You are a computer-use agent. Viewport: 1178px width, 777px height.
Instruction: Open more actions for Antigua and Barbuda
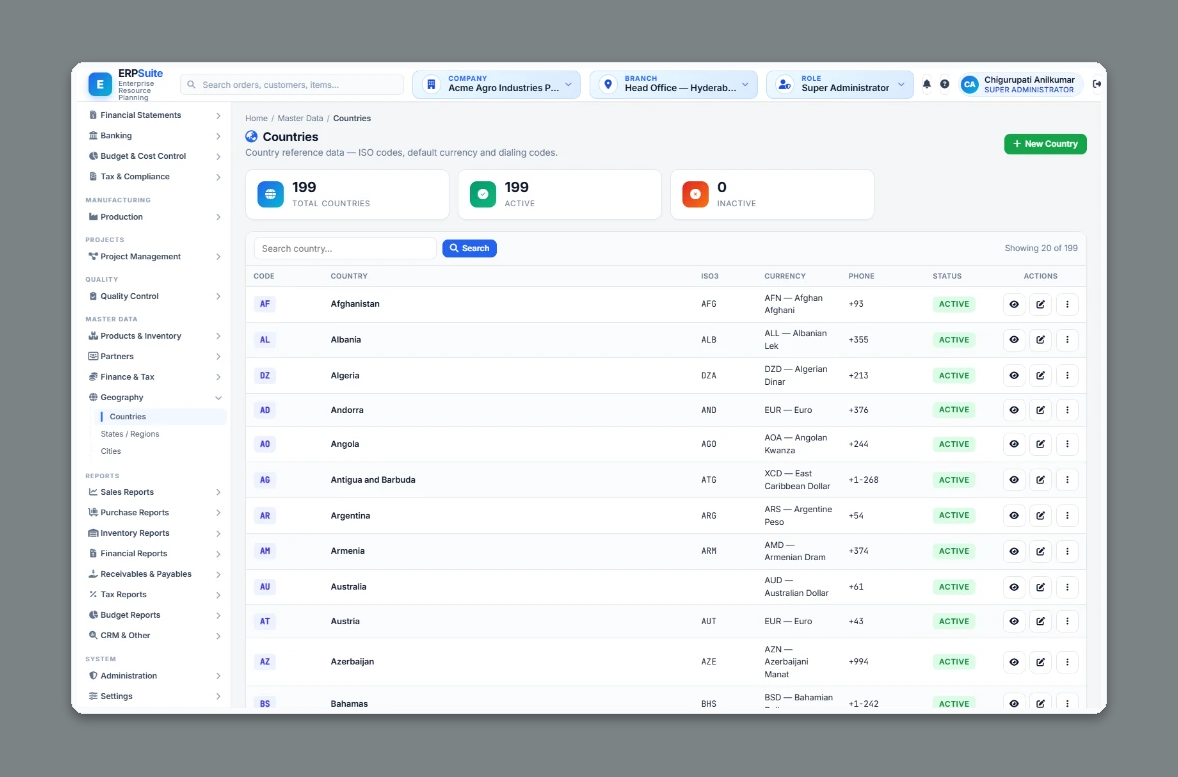tap(1067, 480)
